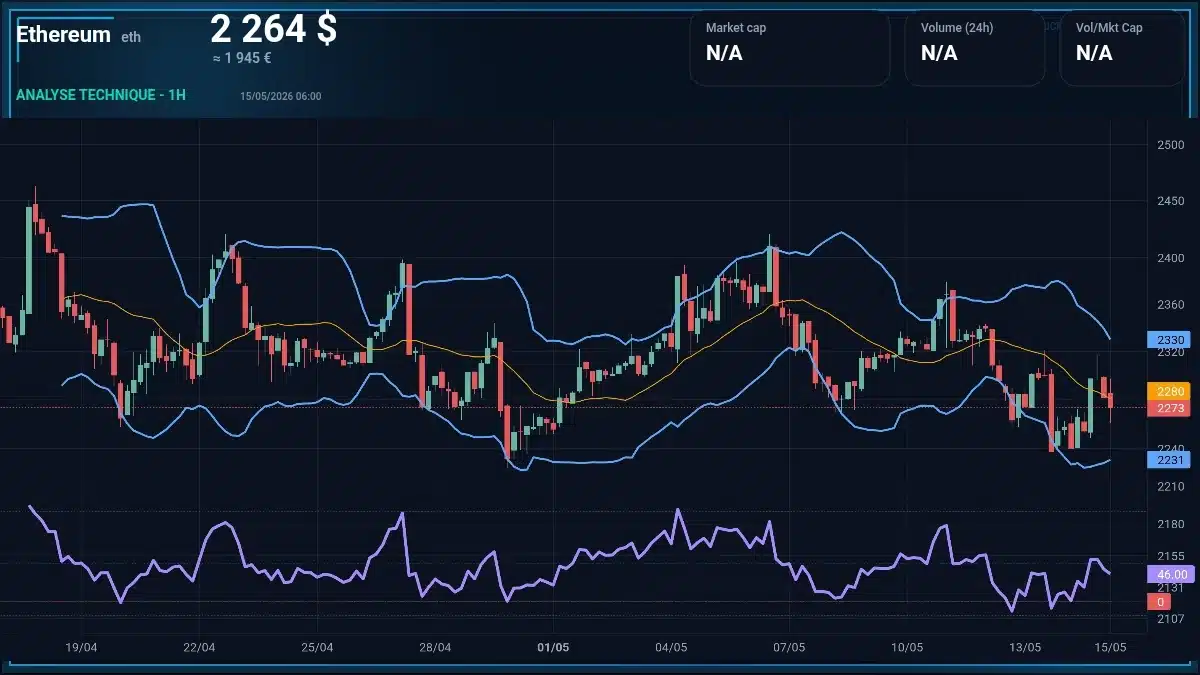The width and height of the screenshot is (1200, 675).
Task: Click the eth ticker symbol
Action: (131, 37)
